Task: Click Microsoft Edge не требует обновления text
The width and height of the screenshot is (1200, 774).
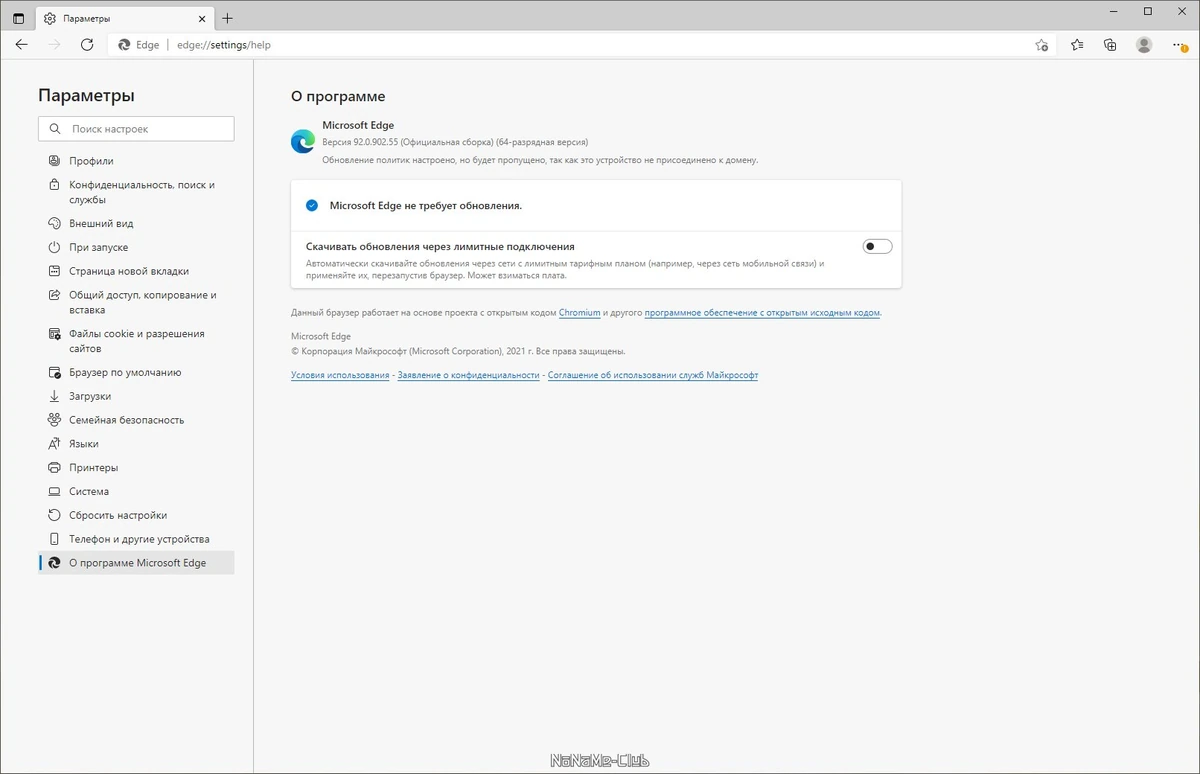Action: (x=426, y=205)
